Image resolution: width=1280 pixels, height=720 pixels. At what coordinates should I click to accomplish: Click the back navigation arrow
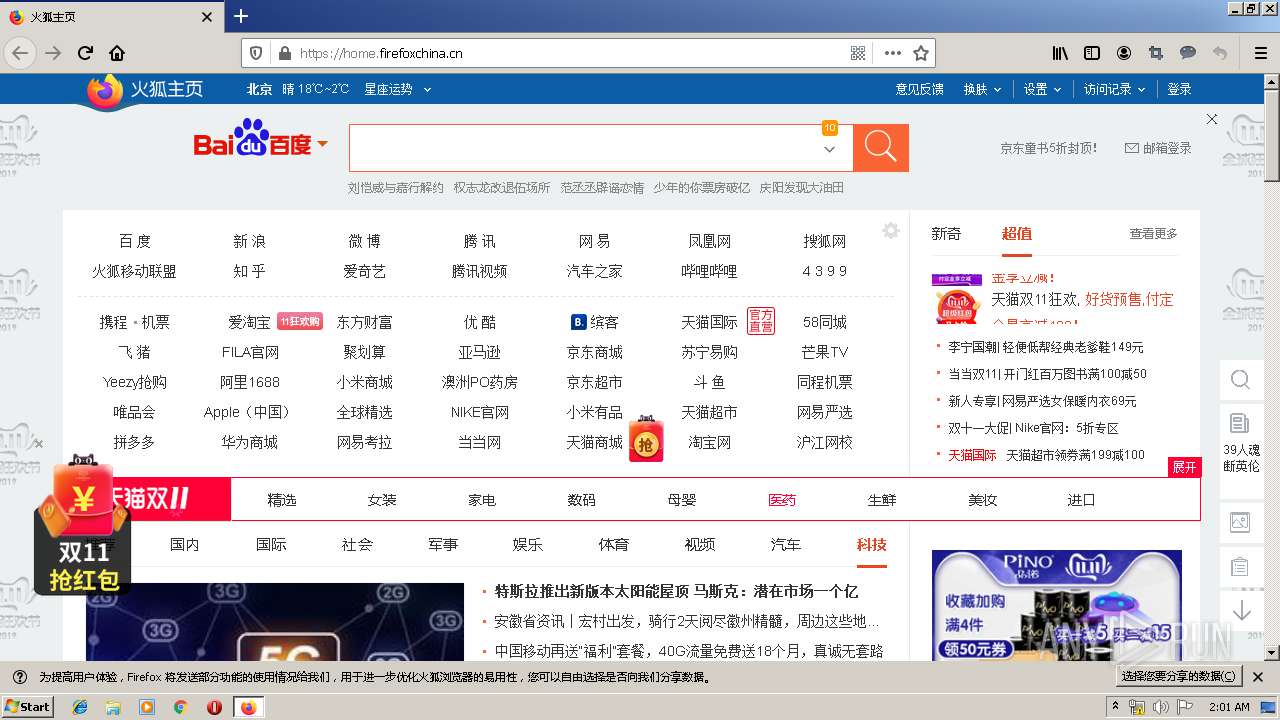pyautogui.click(x=19, y=53)
